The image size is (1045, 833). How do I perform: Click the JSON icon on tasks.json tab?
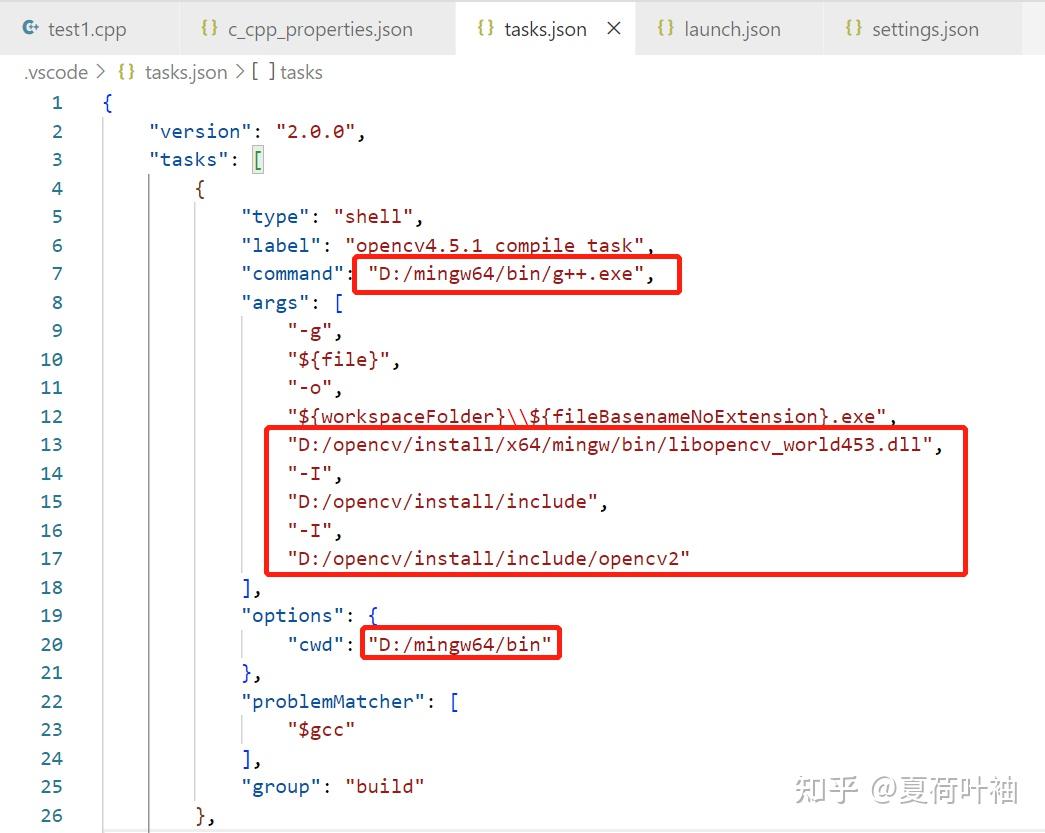click(x=485, y=29)
